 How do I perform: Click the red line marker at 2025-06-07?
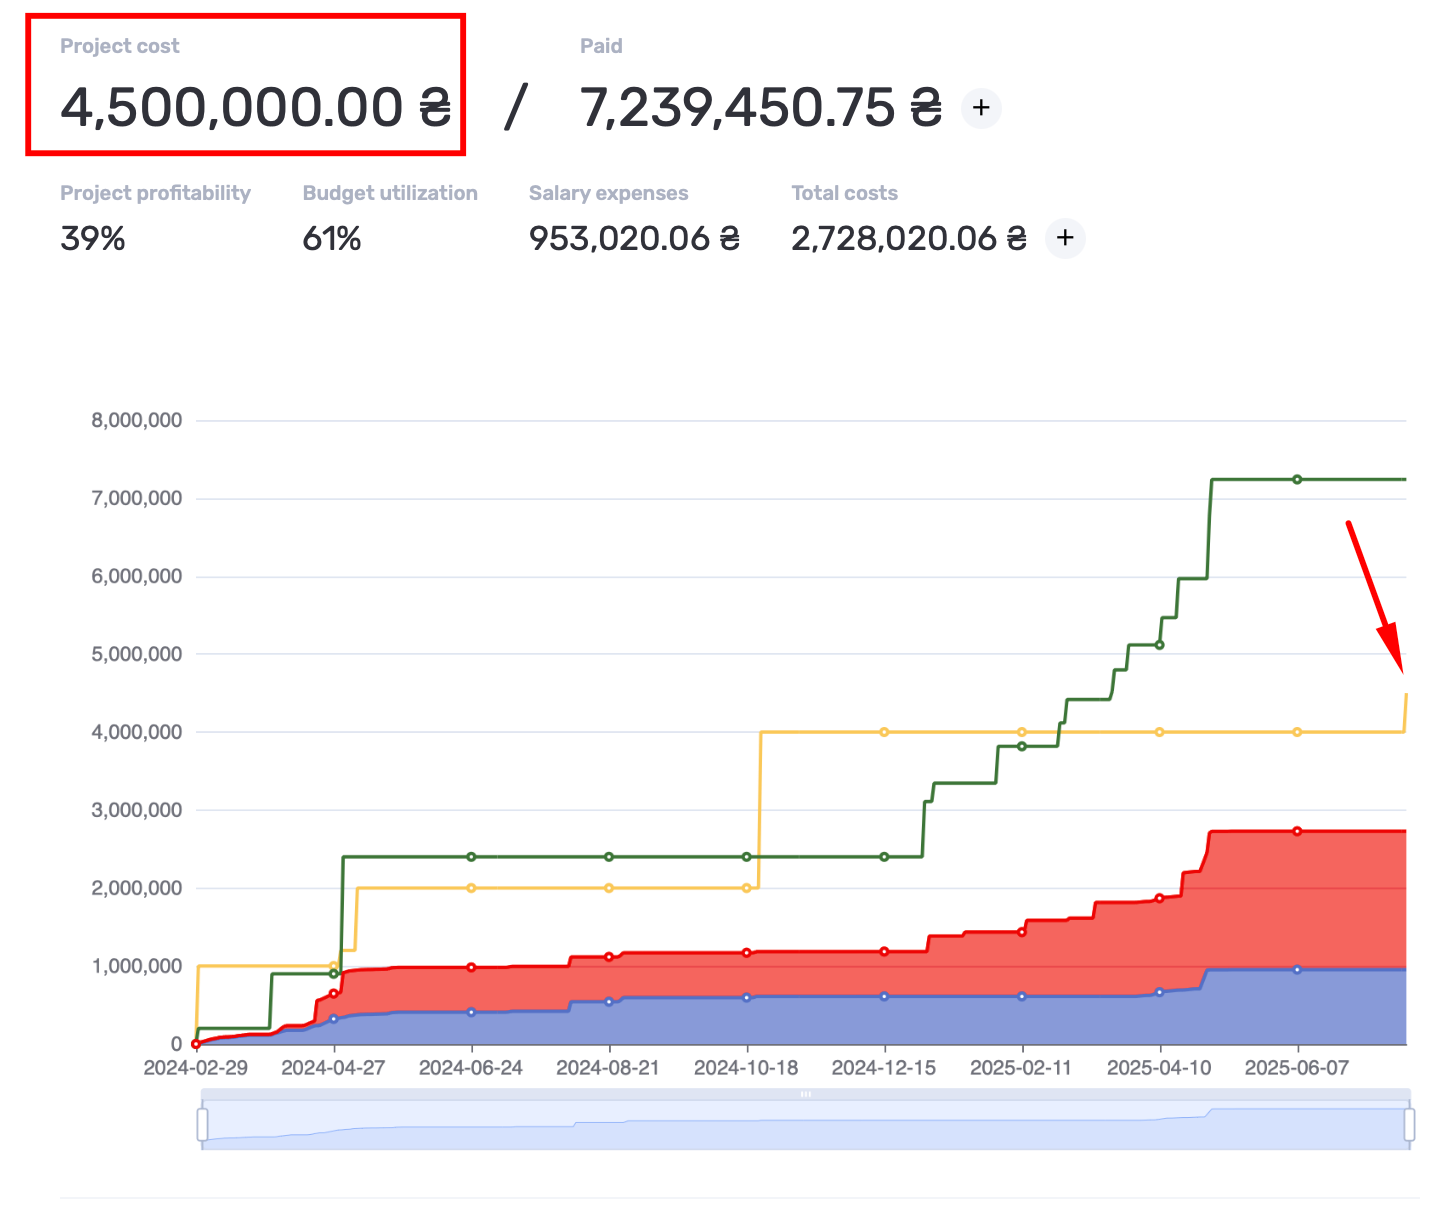click(1297, 831)
